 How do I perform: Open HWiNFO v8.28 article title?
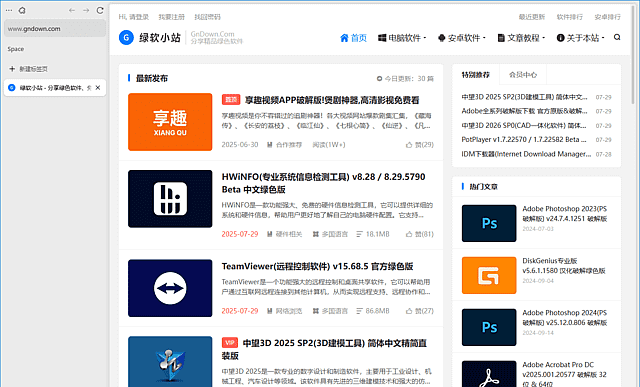[323, 183]
